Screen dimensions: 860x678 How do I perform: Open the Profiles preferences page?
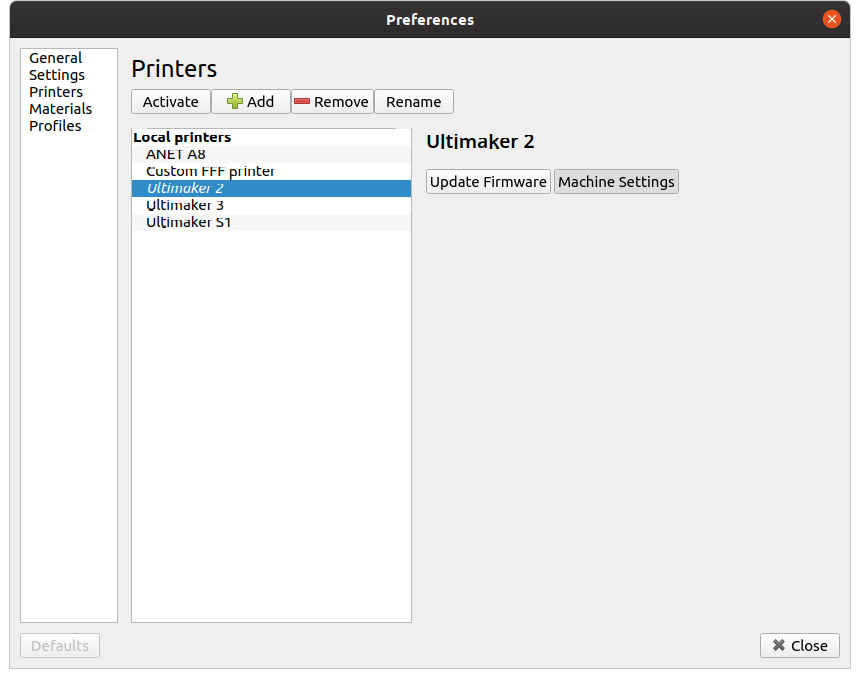55,126
